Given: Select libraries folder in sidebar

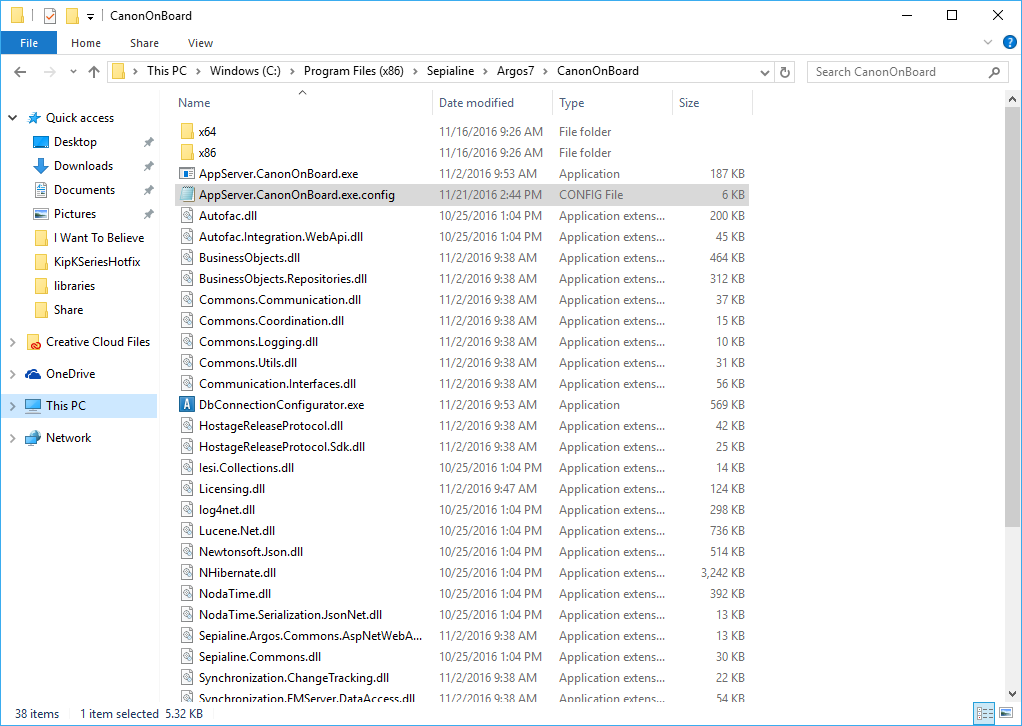Looking at the screenshot, I should 74,286.
